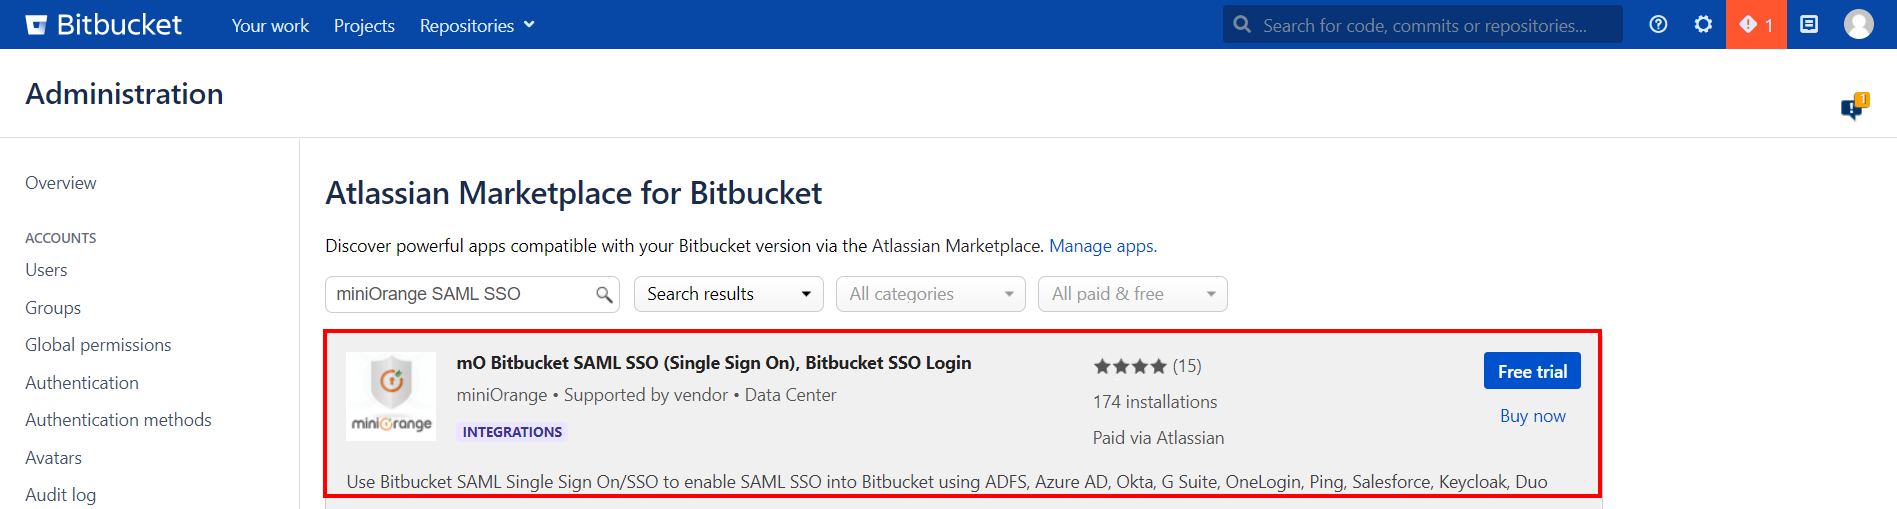Open the inbox icon in the header

tap(1809, 24)
